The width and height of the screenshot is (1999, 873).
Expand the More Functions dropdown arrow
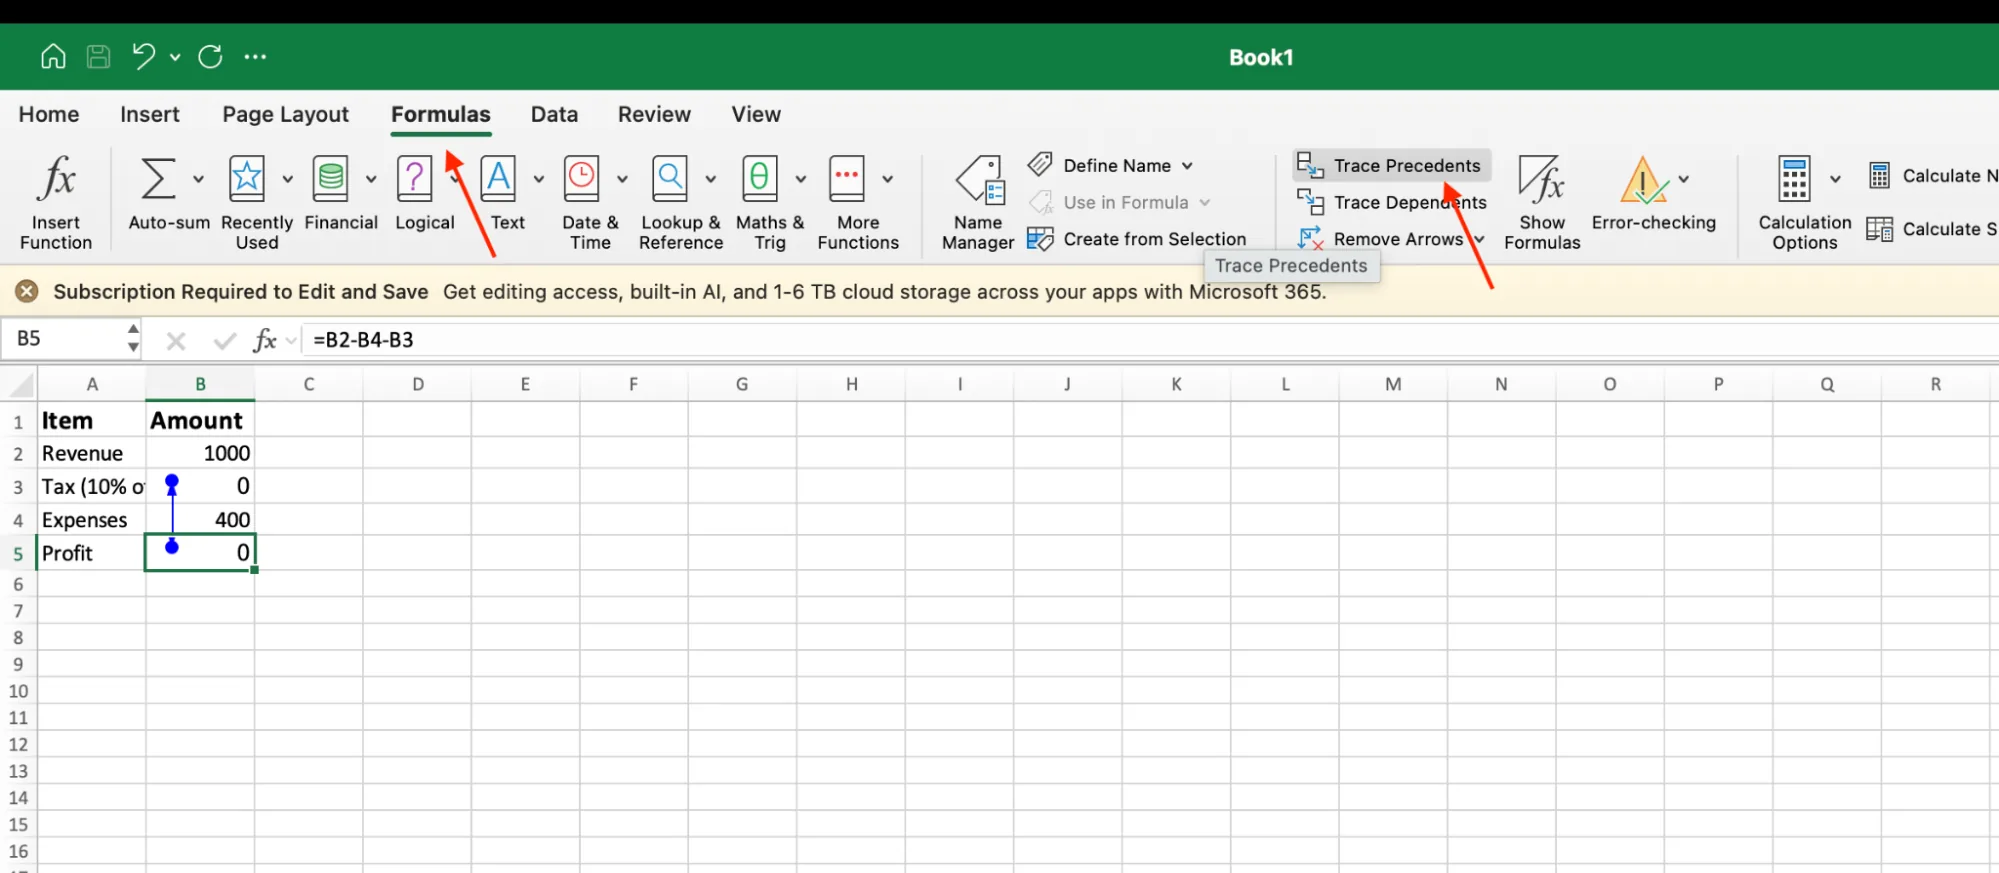(888, 179)
